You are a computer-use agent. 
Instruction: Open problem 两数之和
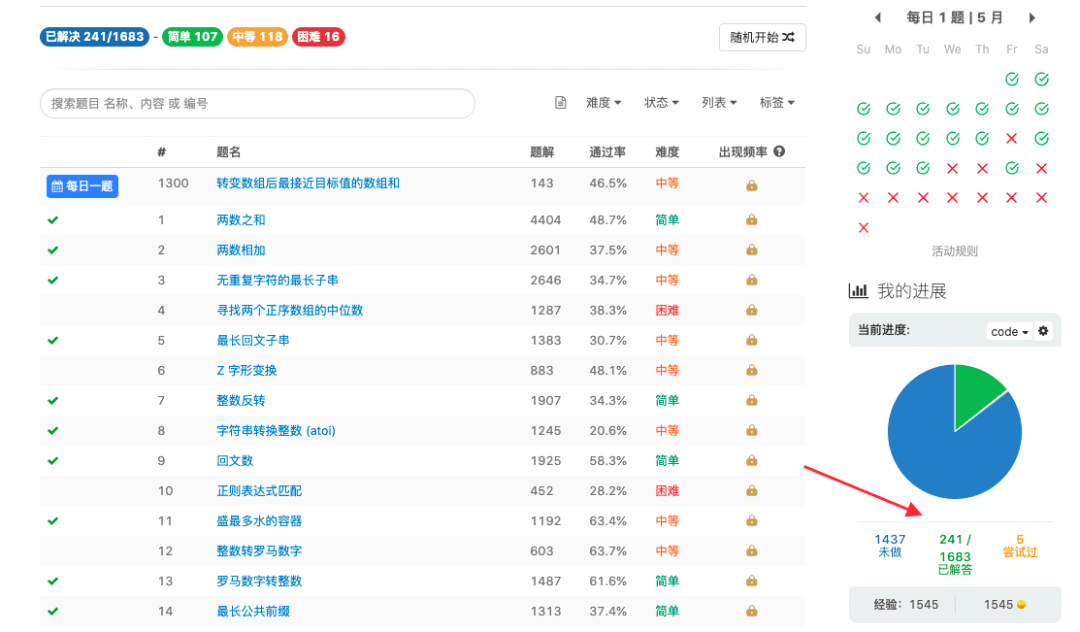(x=241, y=220)
